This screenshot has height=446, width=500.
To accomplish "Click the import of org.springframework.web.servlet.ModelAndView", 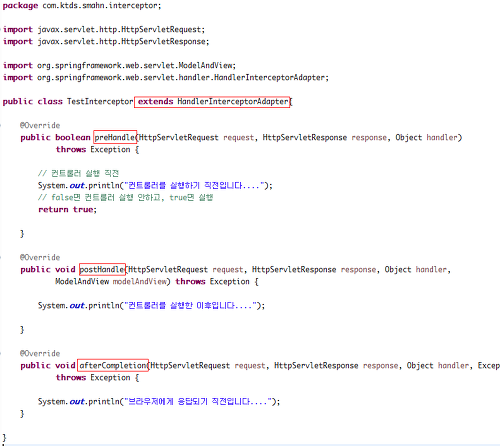I will tap(119, 65).
